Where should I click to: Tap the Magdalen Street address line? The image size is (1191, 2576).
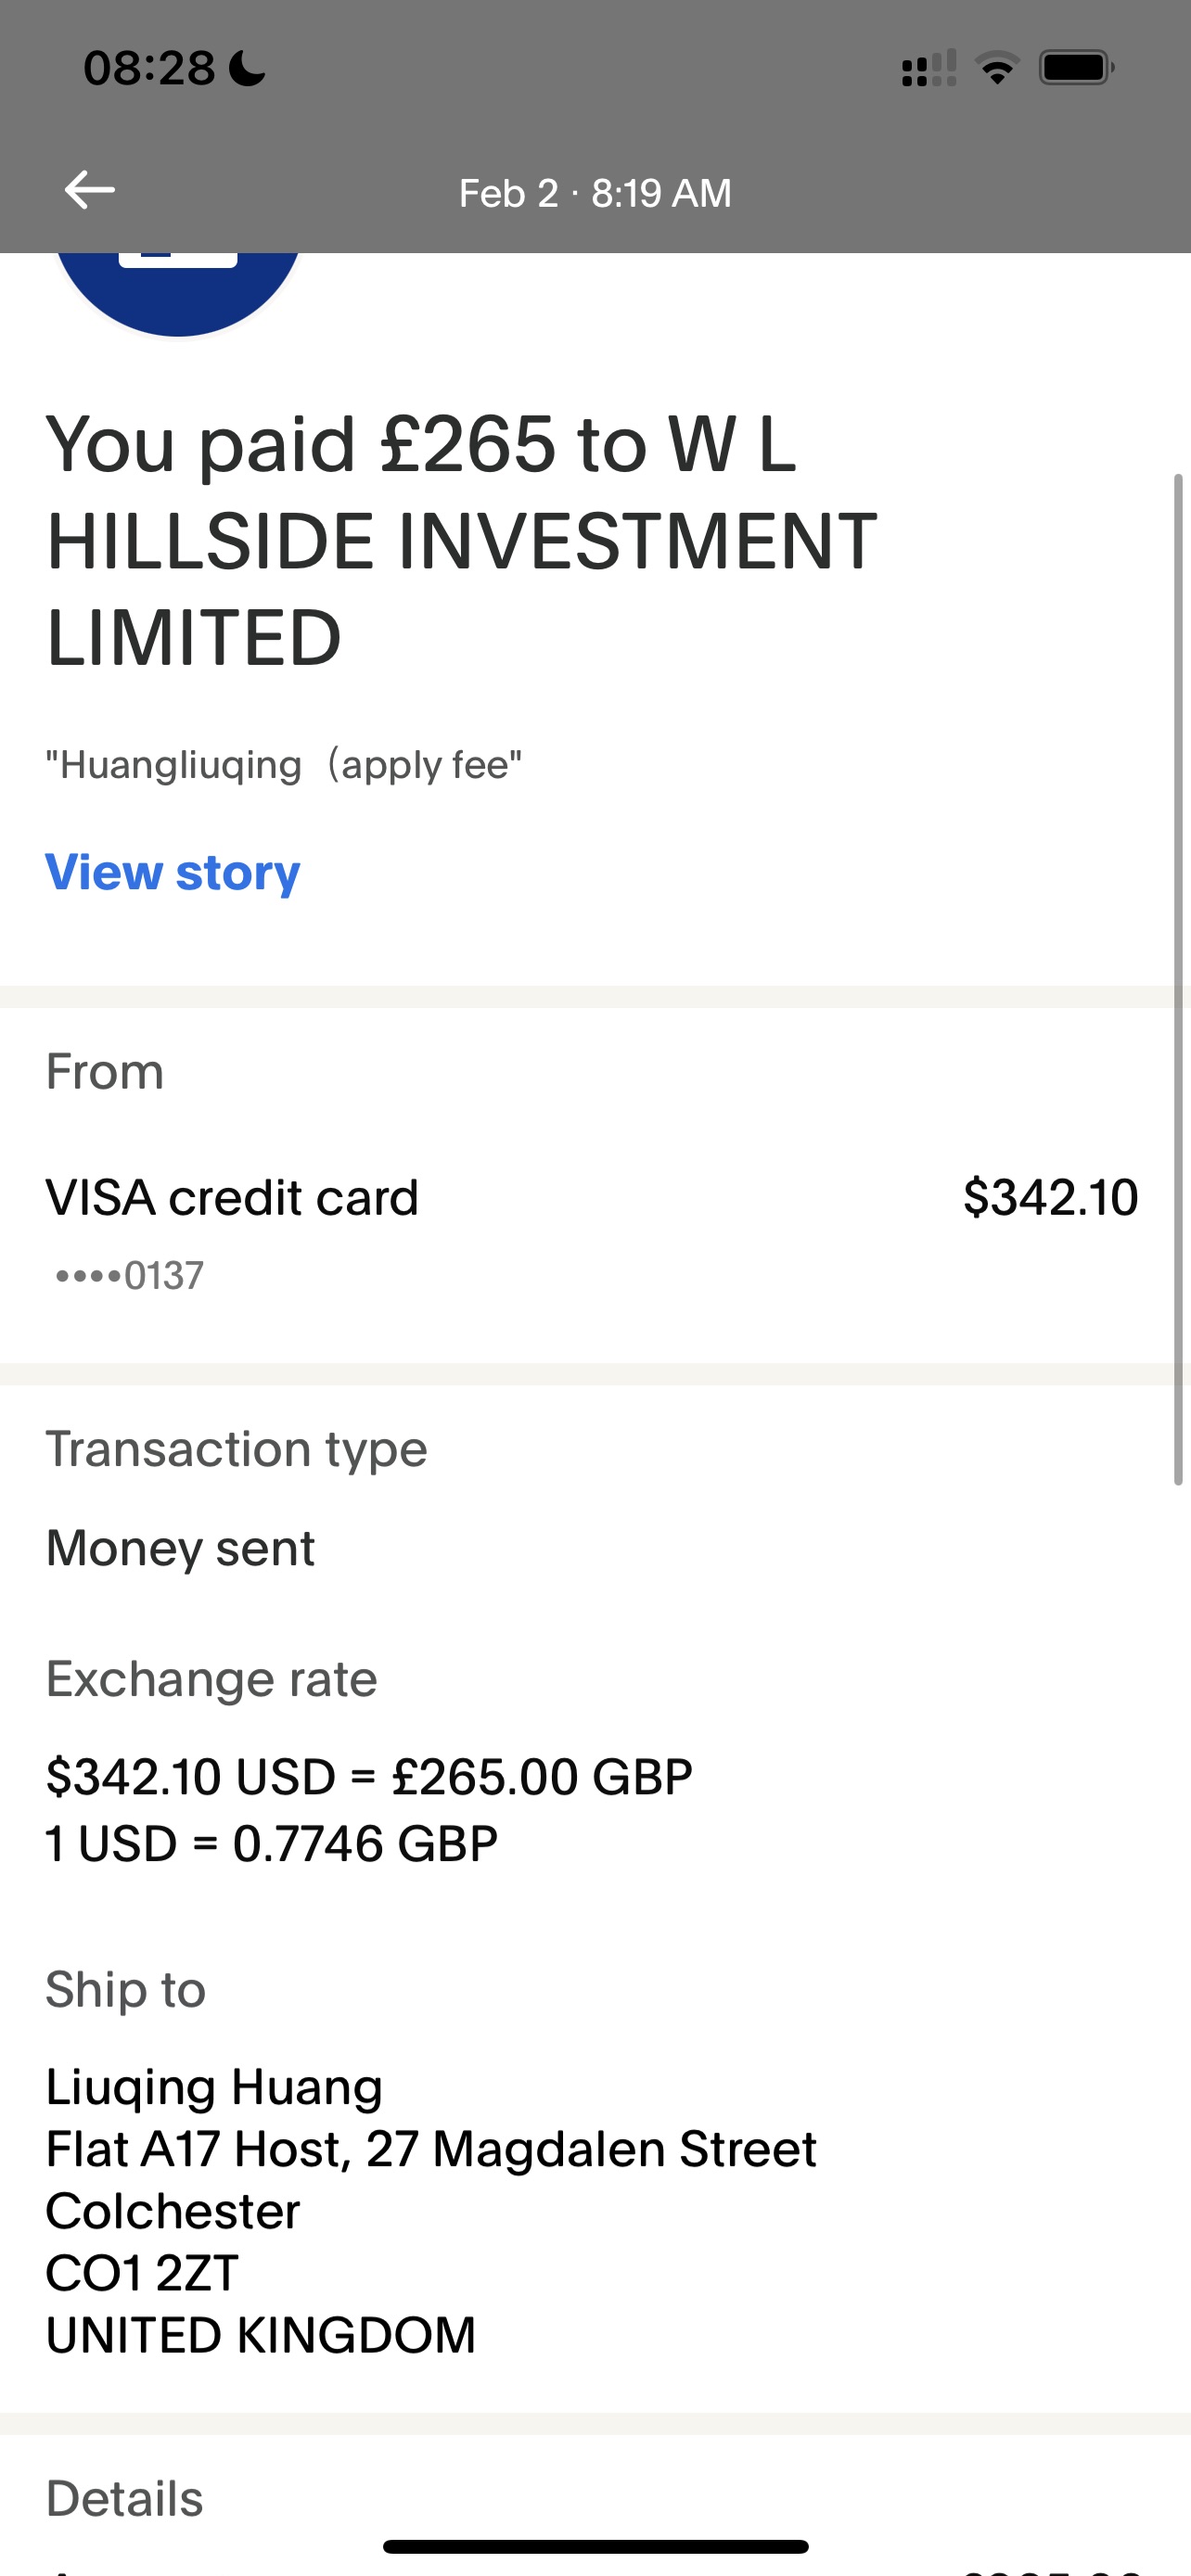pyautogui.click(x=430, y=2149)
